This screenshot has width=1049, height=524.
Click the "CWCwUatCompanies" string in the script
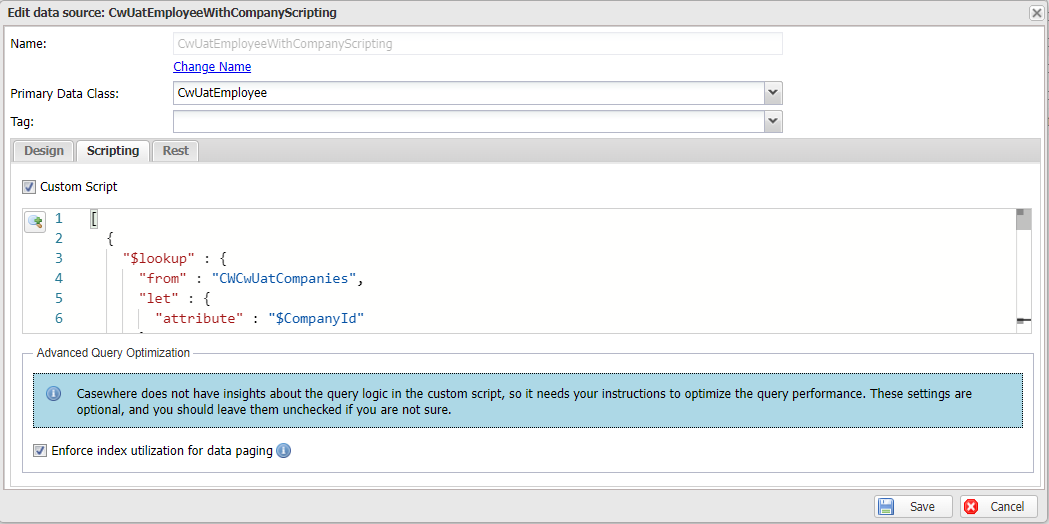click(x=284, y=278)
